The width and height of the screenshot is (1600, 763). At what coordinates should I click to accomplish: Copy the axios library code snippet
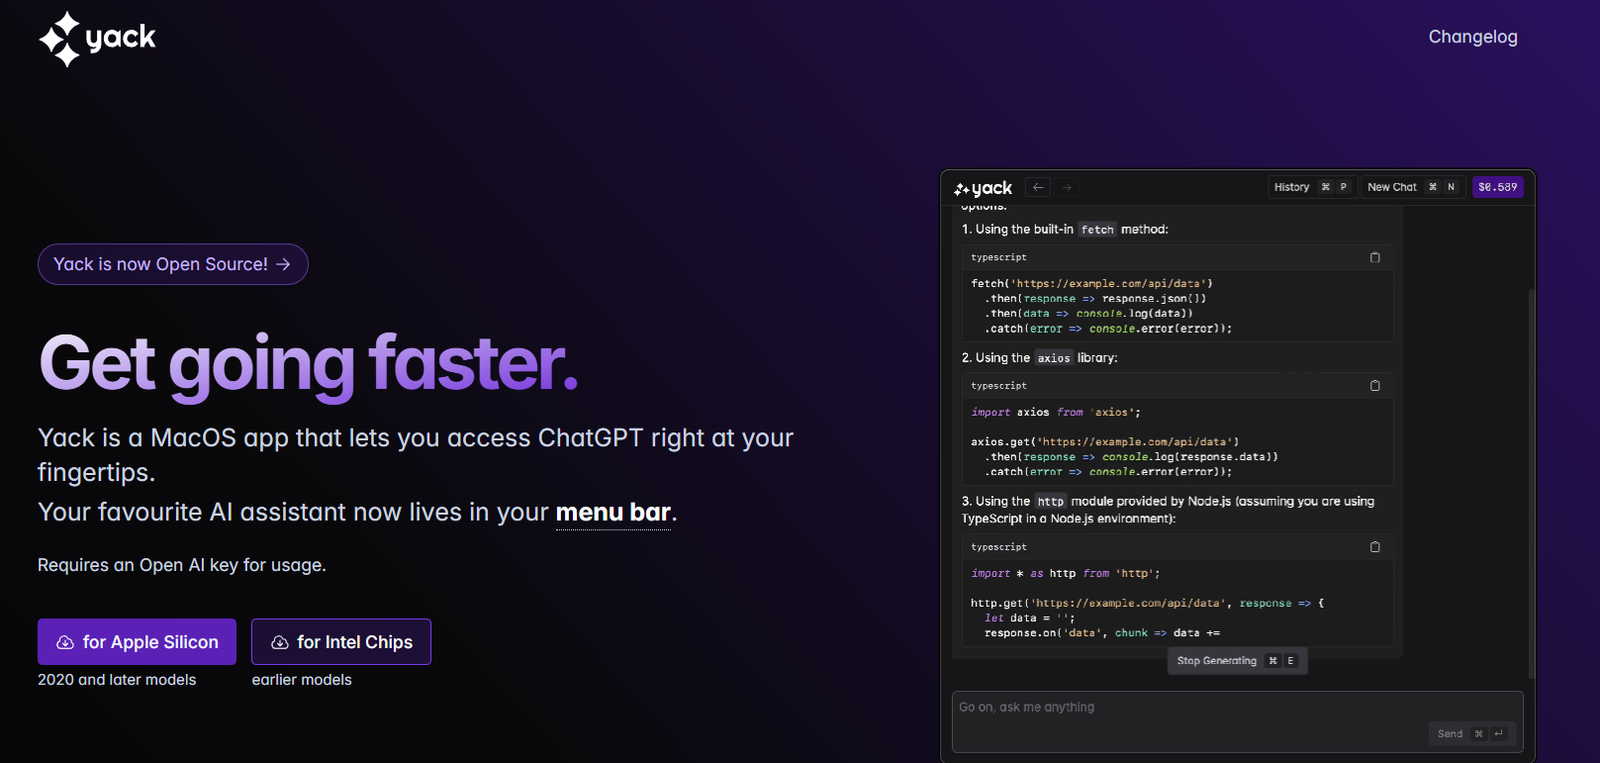[1375, 385]
